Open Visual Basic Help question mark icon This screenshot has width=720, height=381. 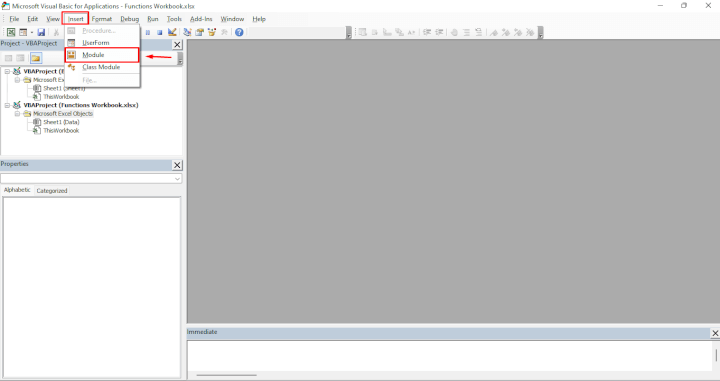click(x=239, y=32)
